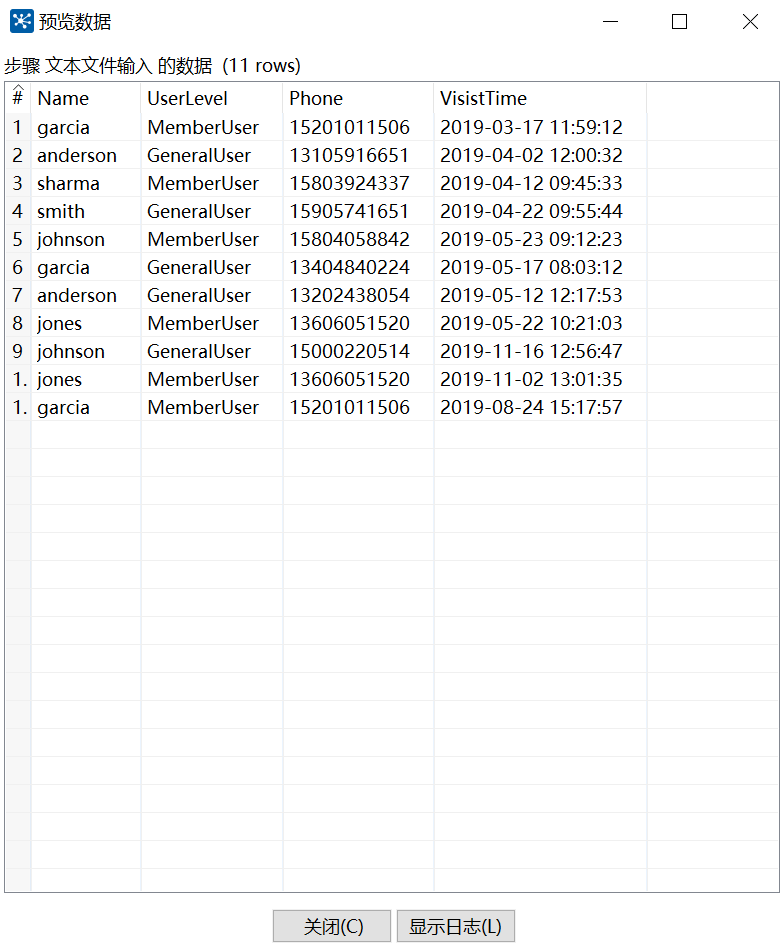The image size is (784, 946).
Task: Minimize the 预览数据 window
Action: [x=610, y=22]
